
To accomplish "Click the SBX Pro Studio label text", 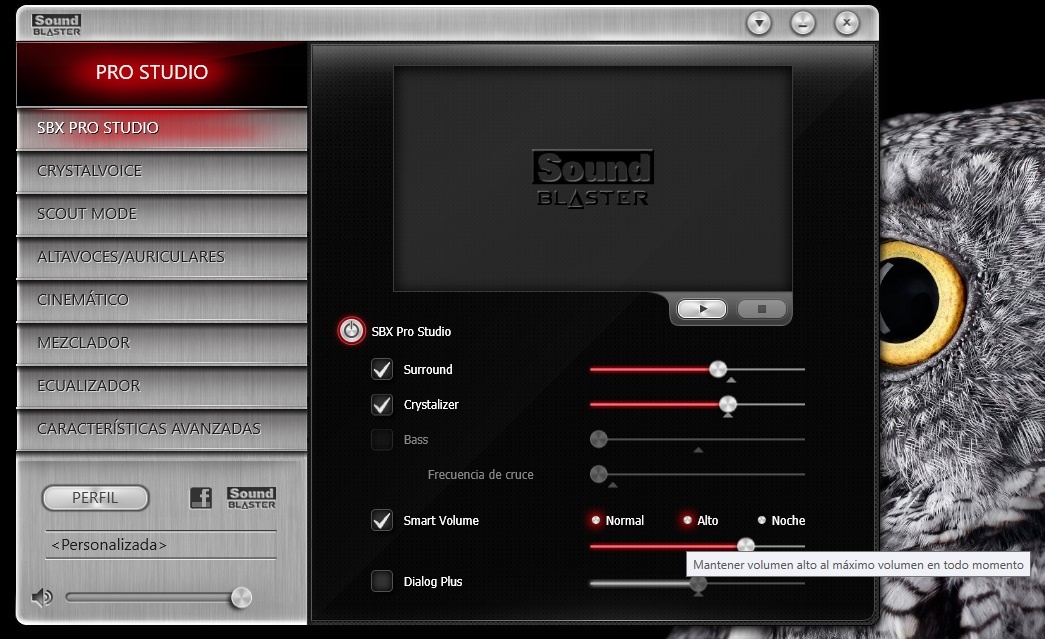I will click(x=411, y=331).
